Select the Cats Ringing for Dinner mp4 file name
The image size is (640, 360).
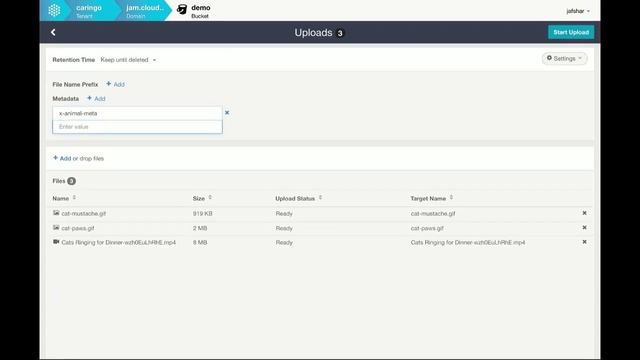[x=118, y=242]
